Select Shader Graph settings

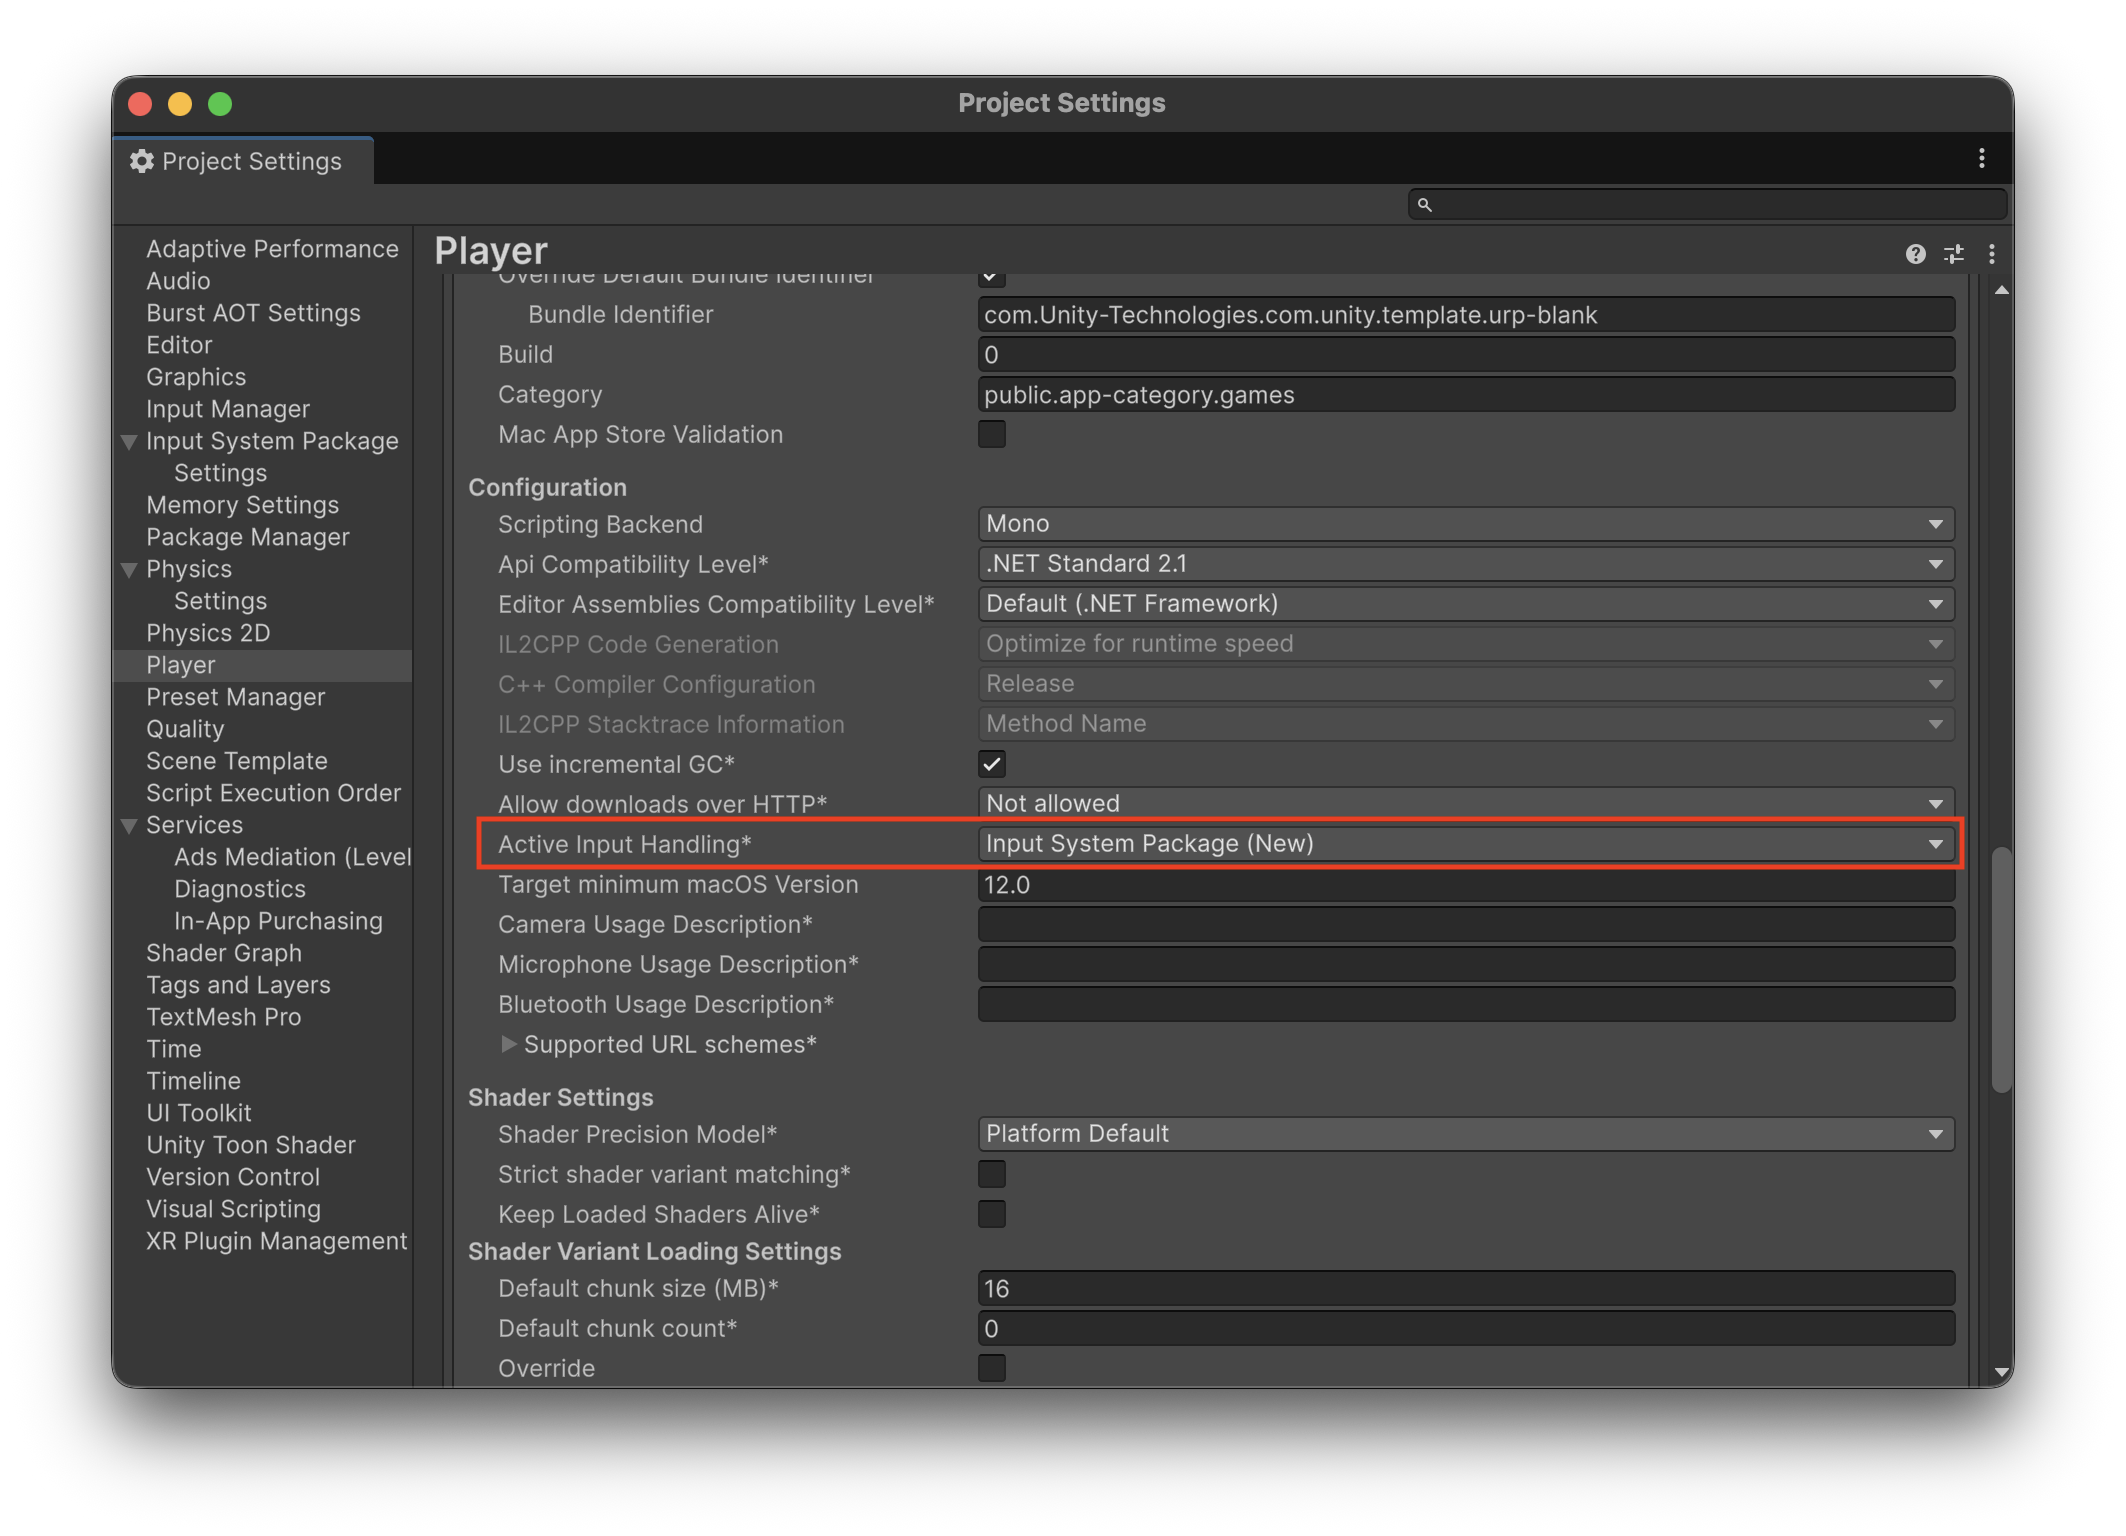pos(223,953)
